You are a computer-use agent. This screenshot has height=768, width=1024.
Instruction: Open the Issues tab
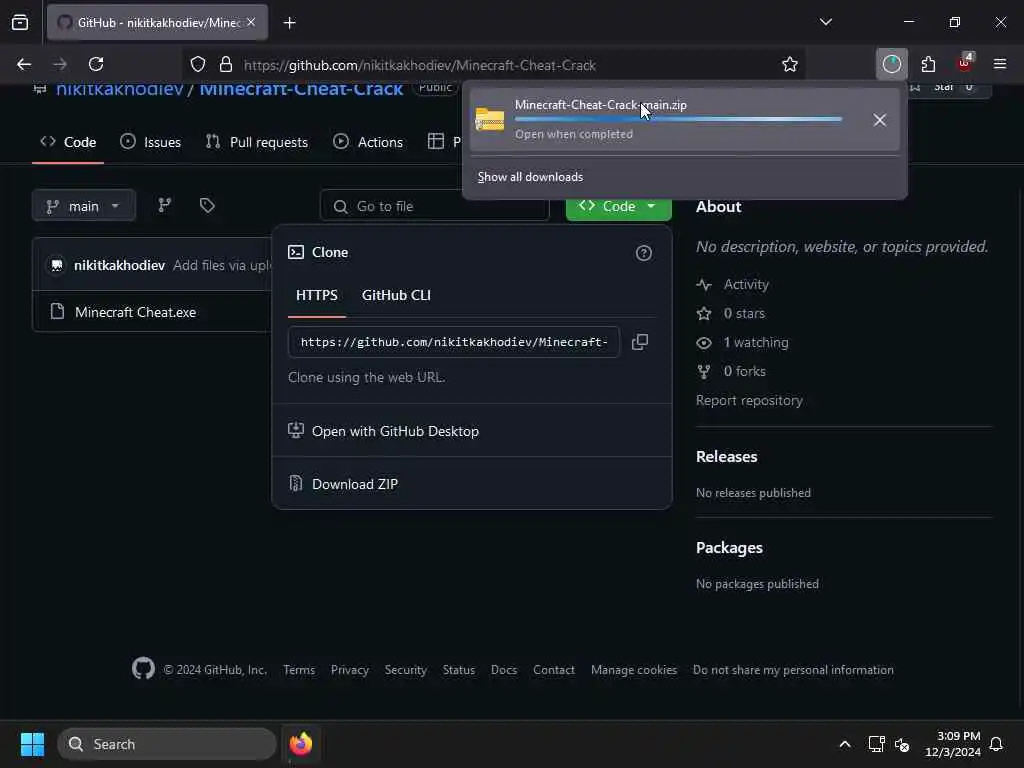pyautogui.click(x=151, y=142)
